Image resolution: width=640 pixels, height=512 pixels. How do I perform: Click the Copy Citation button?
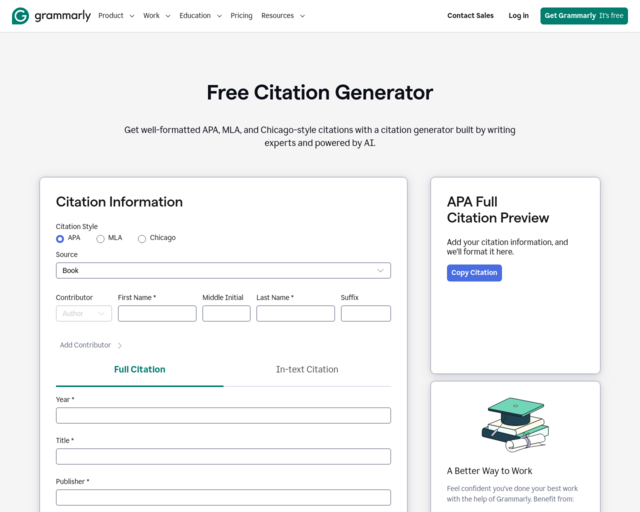coord(474,273)
